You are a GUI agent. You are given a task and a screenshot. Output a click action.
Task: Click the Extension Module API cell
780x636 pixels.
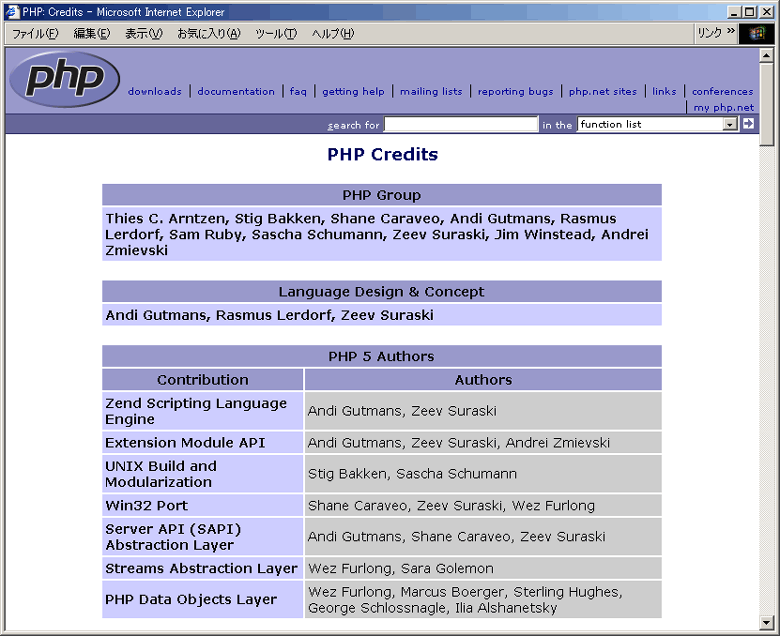pyautogui.click(x=202, y=443)
